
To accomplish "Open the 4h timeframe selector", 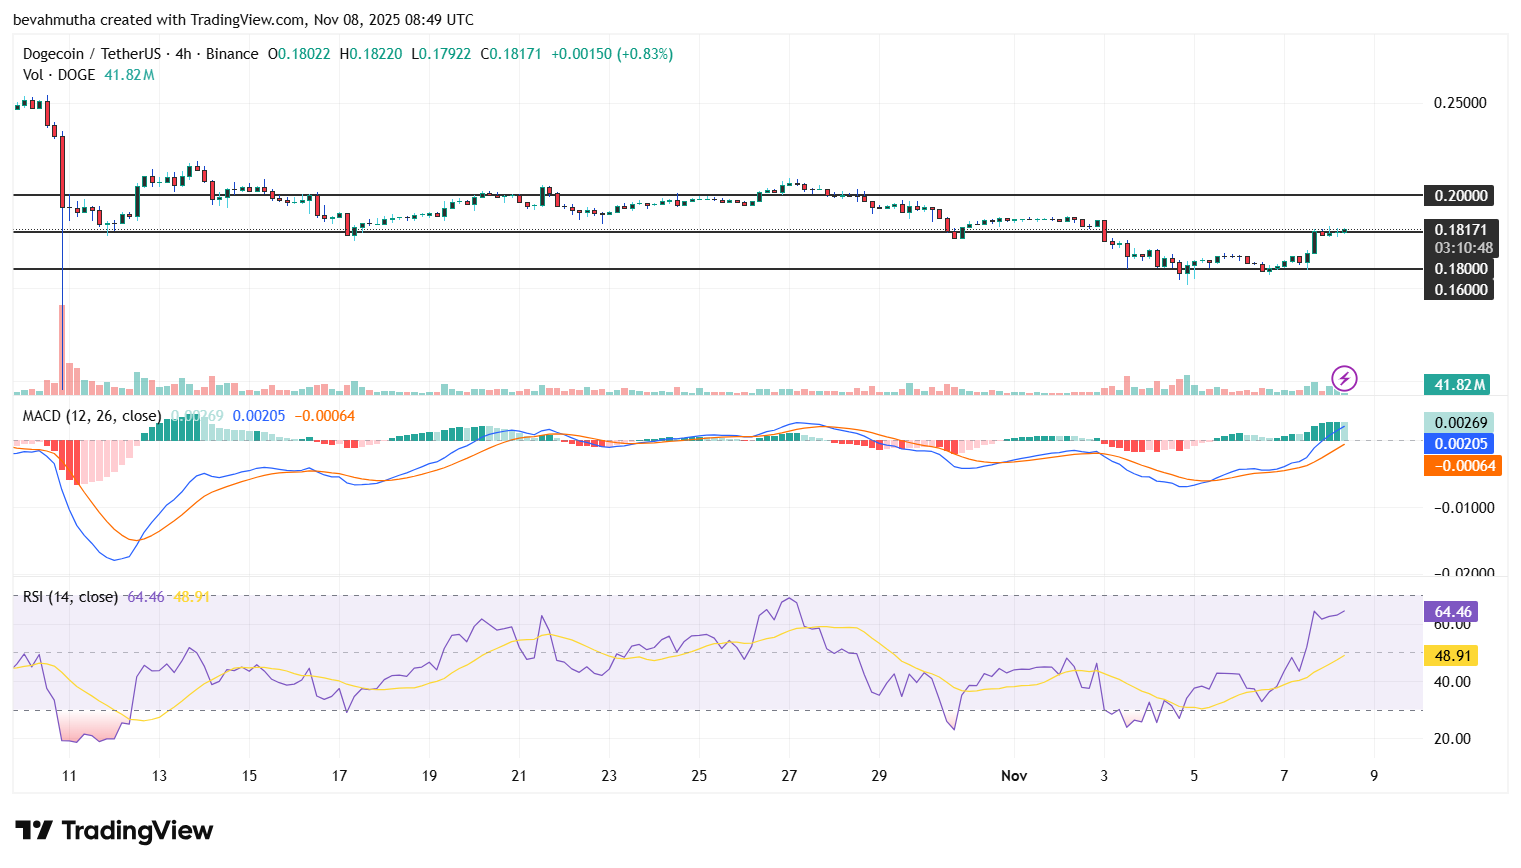I will [181, 54].
